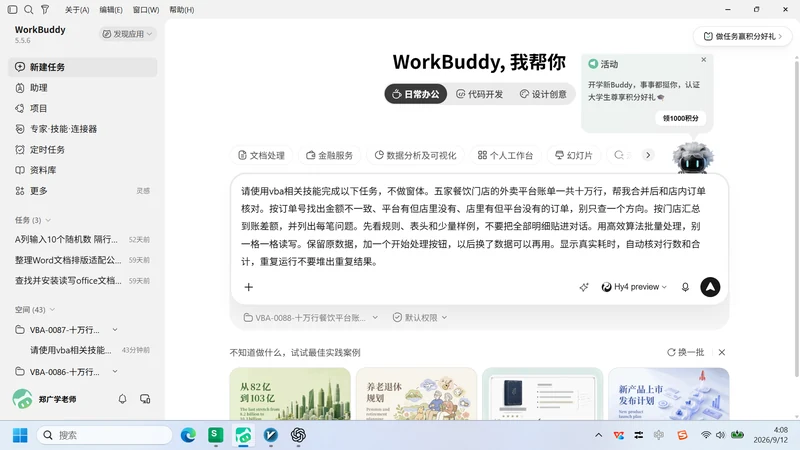Click 做任务赢积分好礼 button
Viewport: 800px width, 450px height.
pyautogui.click(x=742, y=36)
